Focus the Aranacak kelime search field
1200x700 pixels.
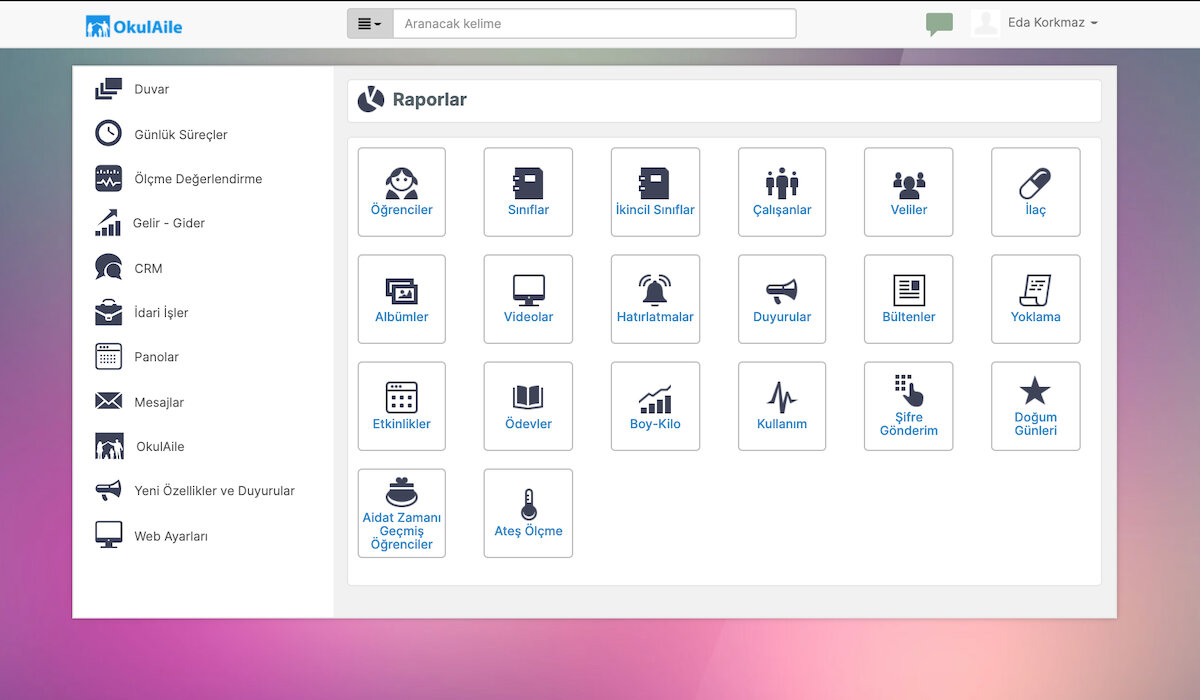(x=595, y=24)
